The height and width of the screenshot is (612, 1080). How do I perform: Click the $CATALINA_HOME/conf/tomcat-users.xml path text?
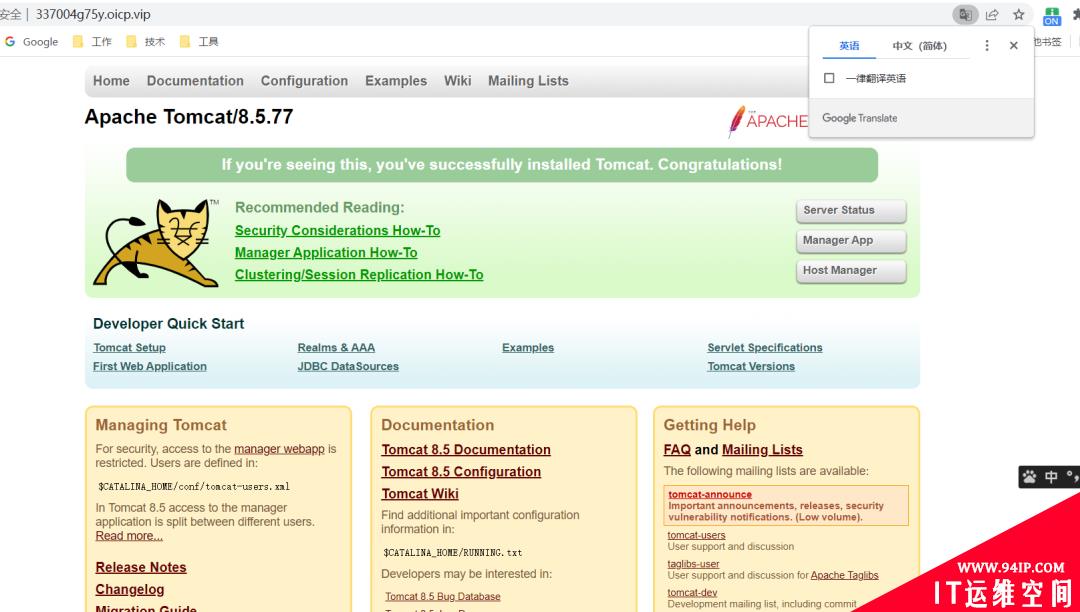pos(194,486)
